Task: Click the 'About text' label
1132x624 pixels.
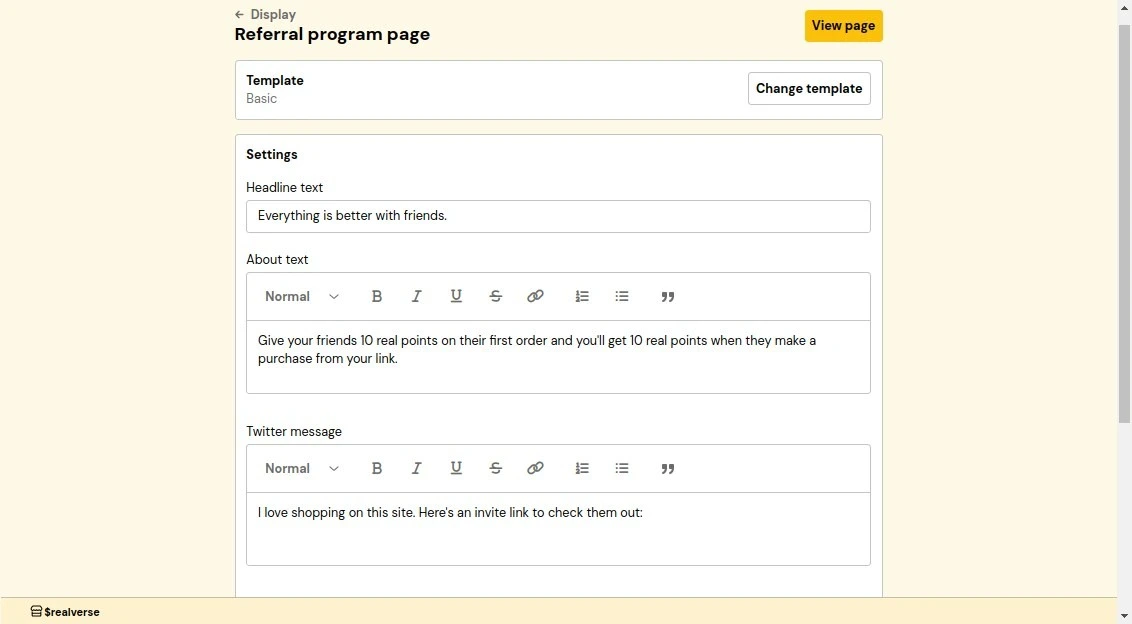Action: 277,260
